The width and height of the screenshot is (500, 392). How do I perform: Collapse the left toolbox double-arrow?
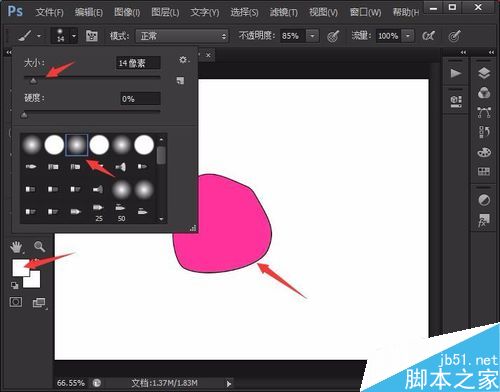[x=9, y=52]
